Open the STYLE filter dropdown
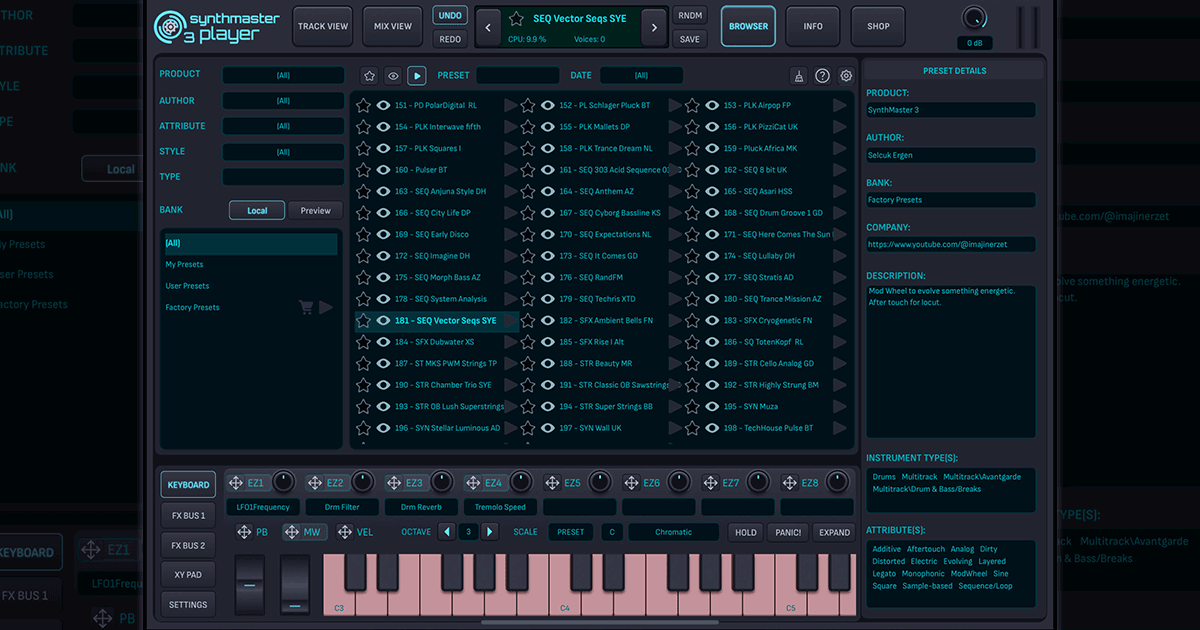 (x=283, y=152)
